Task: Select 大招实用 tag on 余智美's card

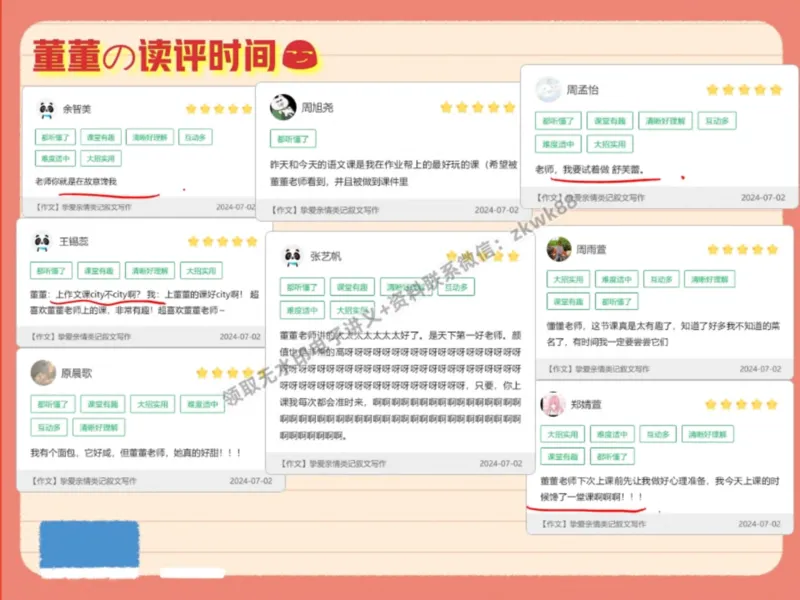Action: (101, 159)
